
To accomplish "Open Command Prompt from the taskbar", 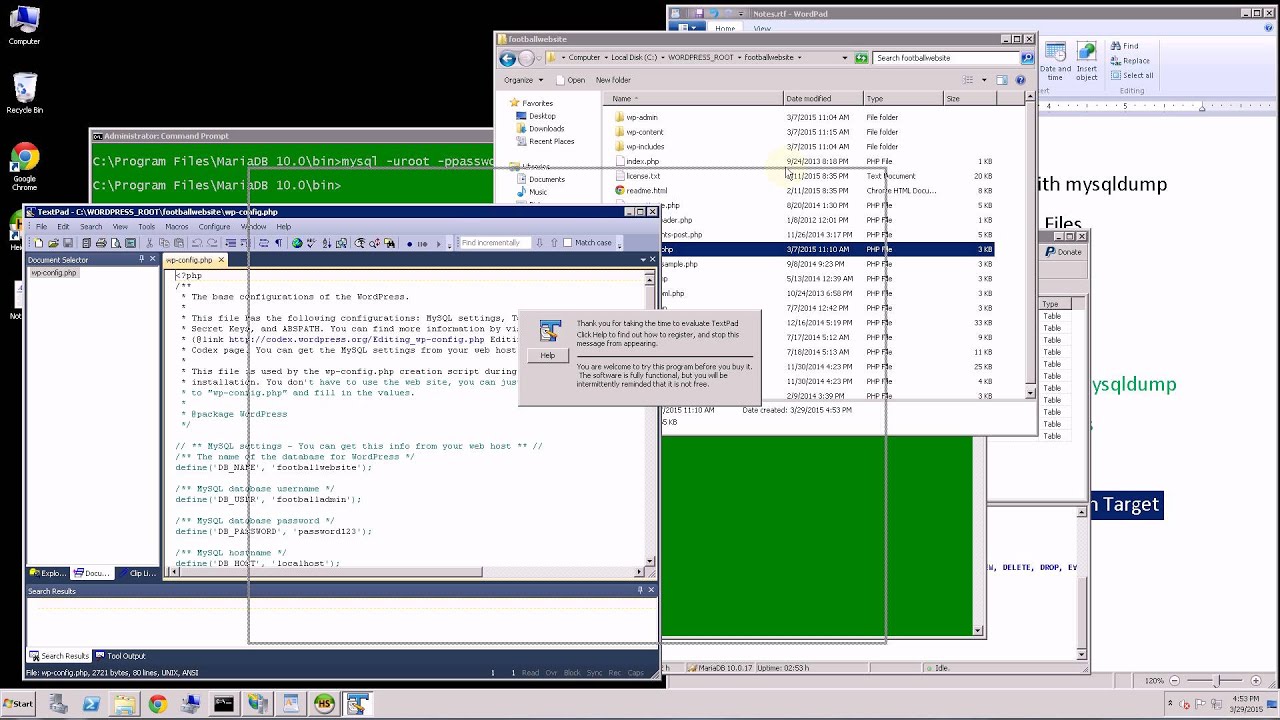I will pos(224,705).
